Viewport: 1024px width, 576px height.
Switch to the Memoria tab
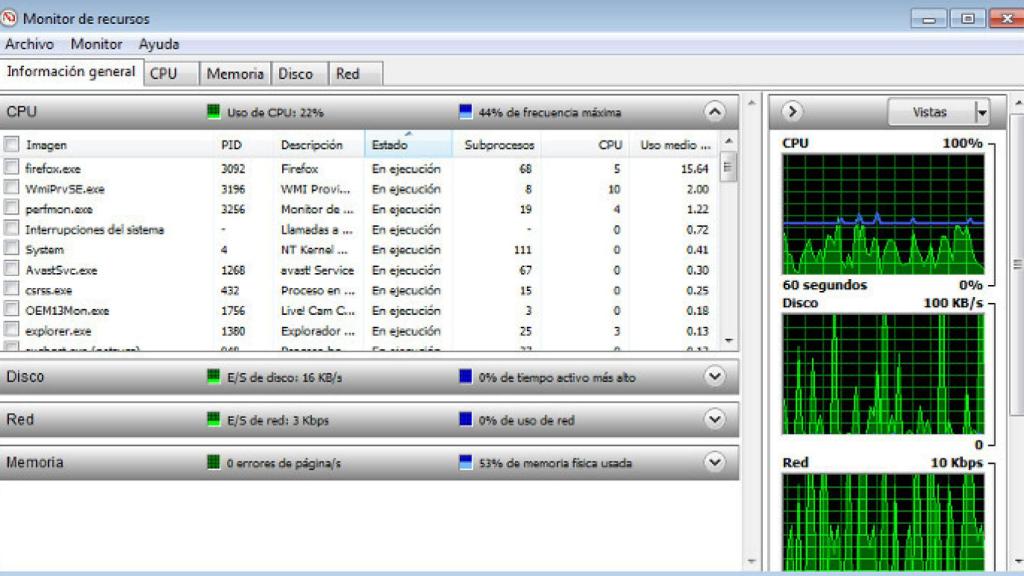coord(234,73)
